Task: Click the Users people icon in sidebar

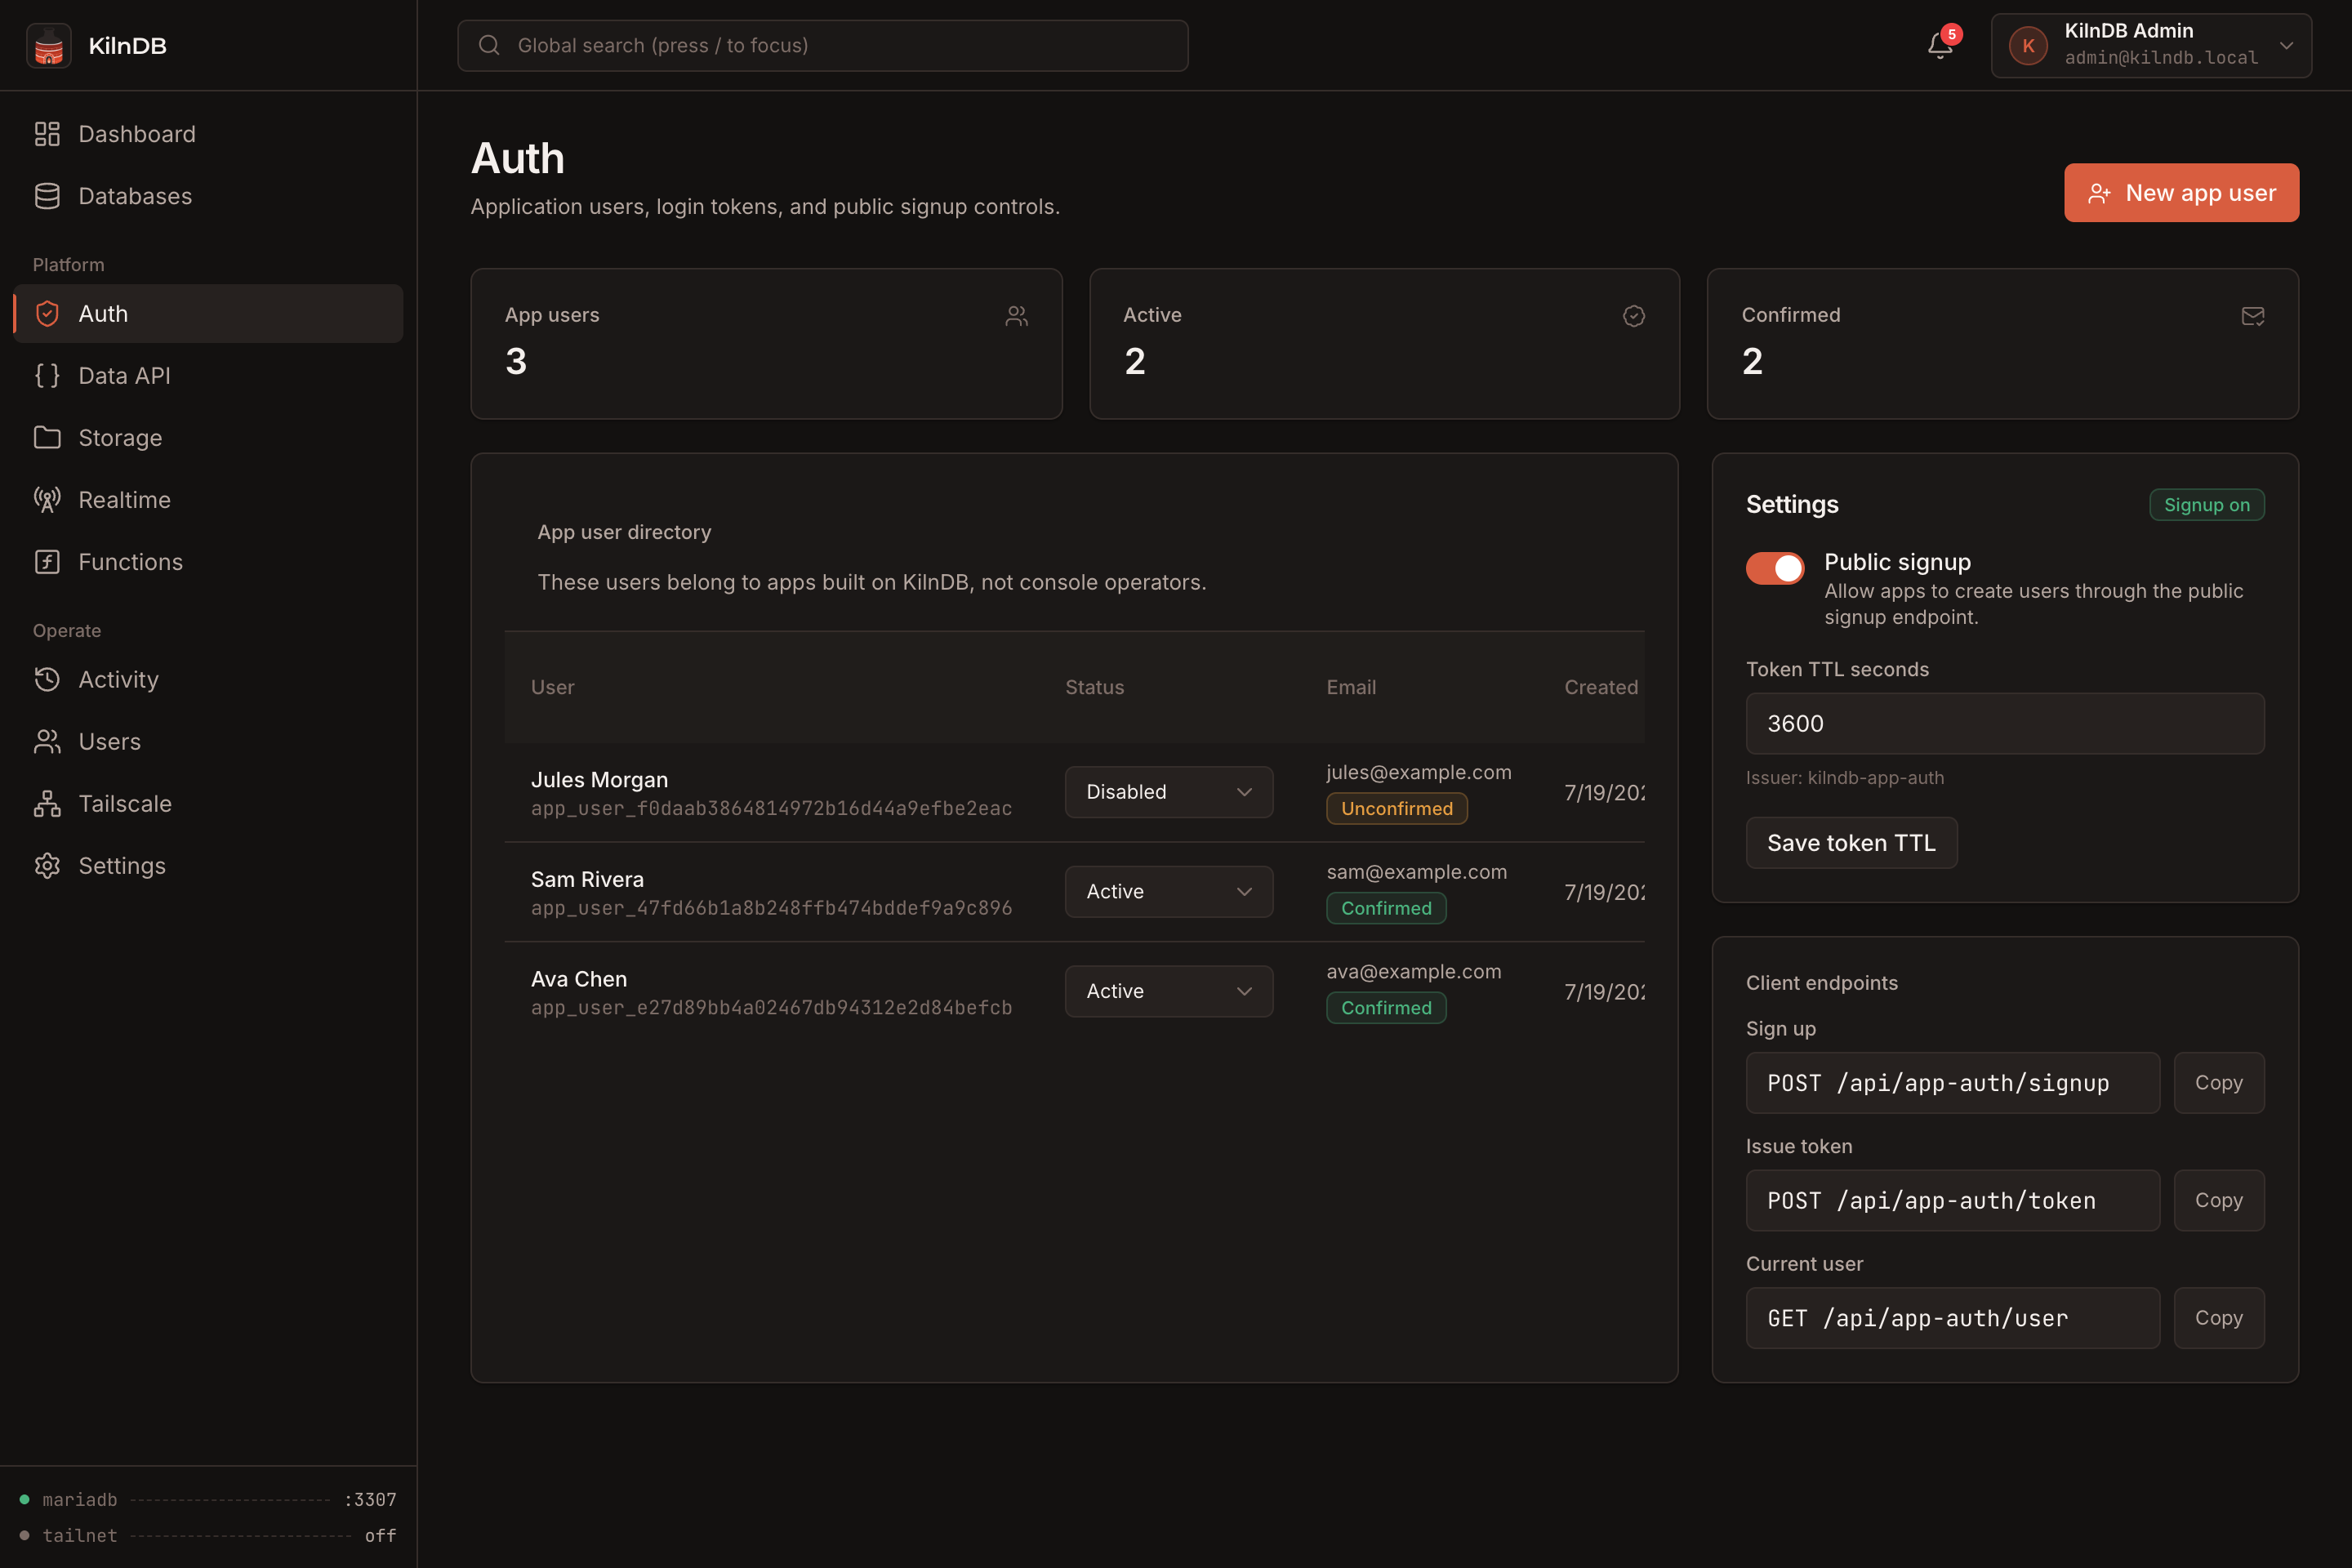Action: (x=47, y=742)
